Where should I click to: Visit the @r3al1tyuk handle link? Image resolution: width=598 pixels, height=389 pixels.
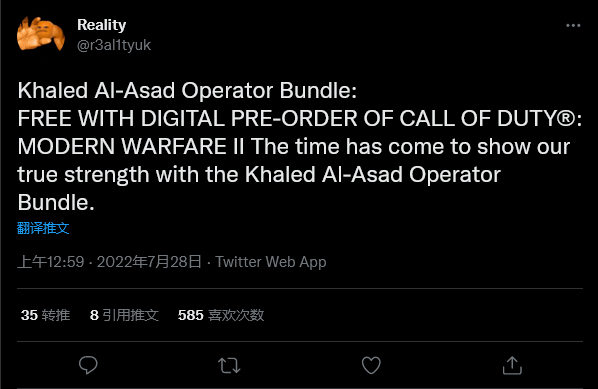point(114,45)
